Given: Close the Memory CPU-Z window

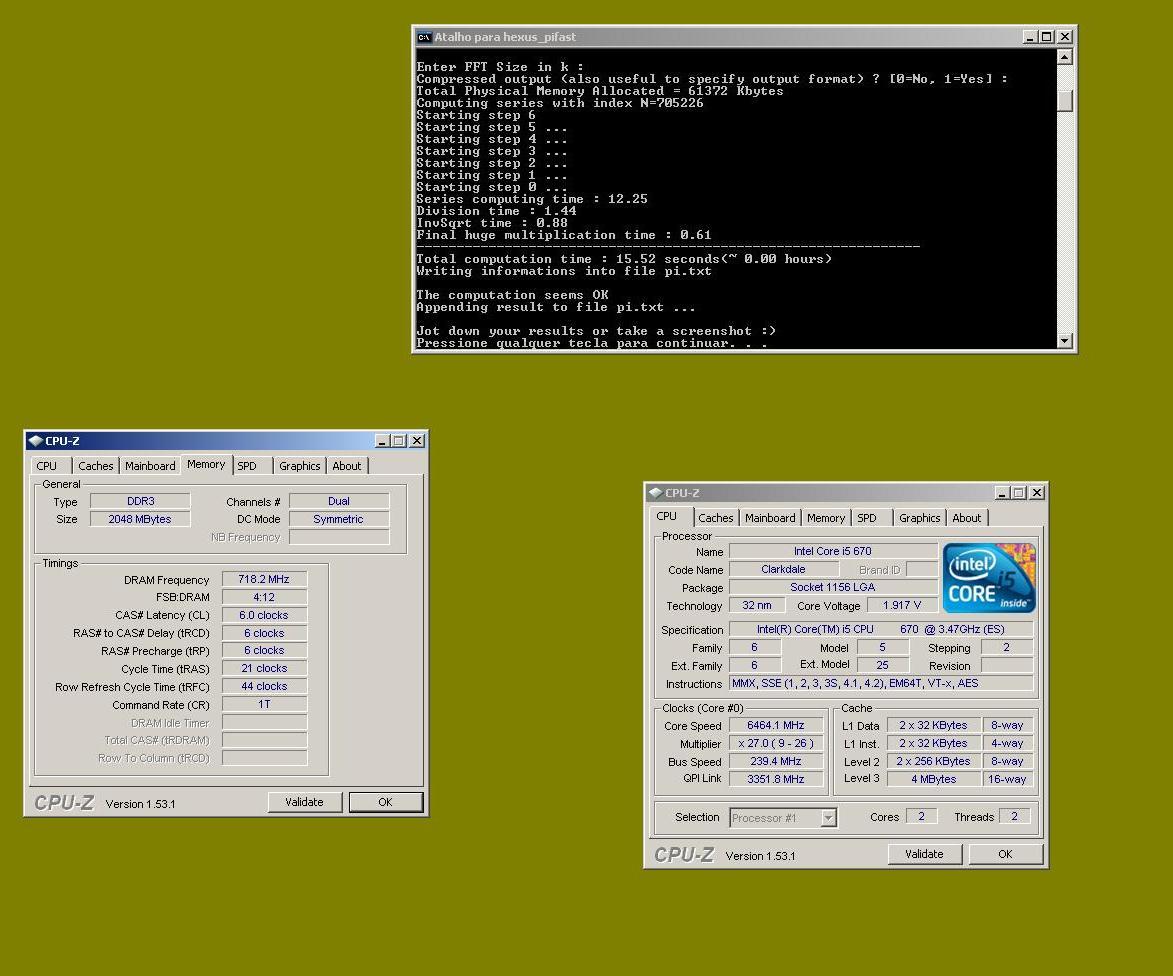Looking at the screenshot, I should pyautogui.click(x=417, y=441).
